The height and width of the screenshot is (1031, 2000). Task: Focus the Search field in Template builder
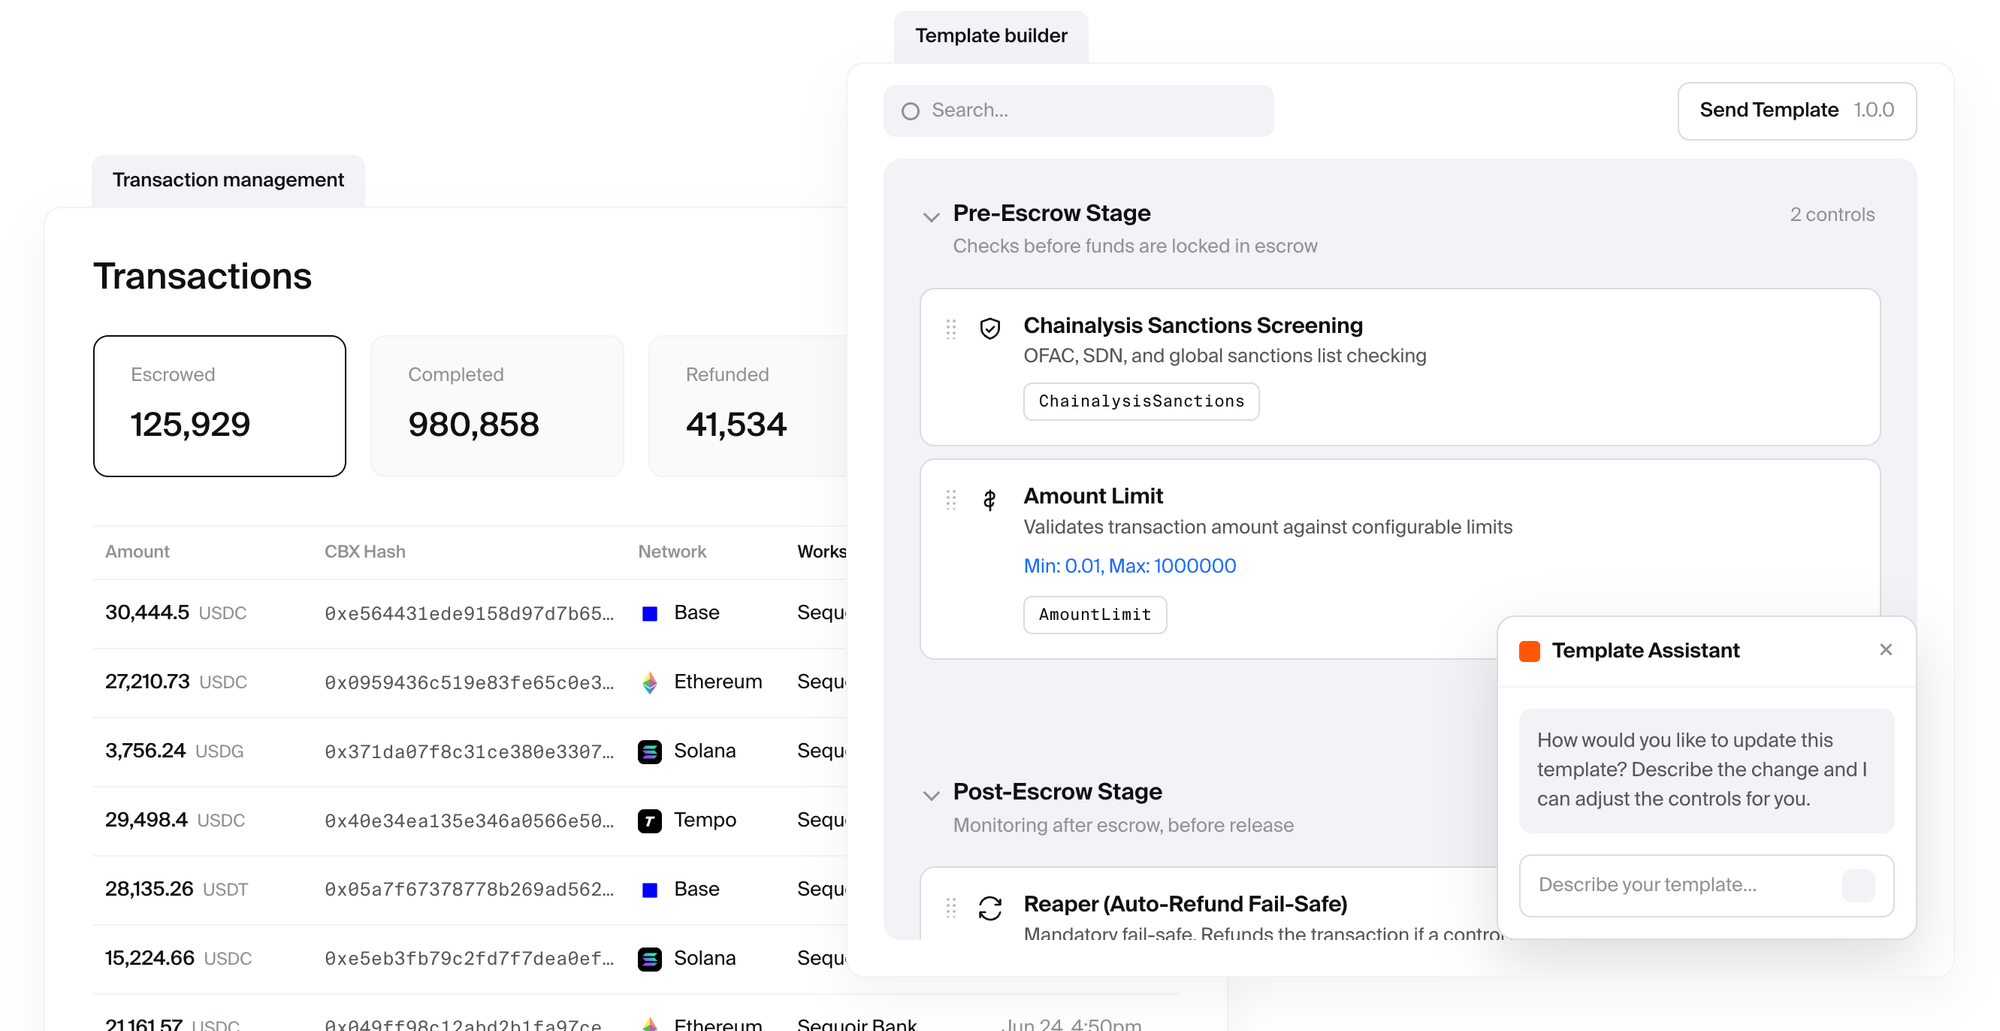tap(1078, 111)
